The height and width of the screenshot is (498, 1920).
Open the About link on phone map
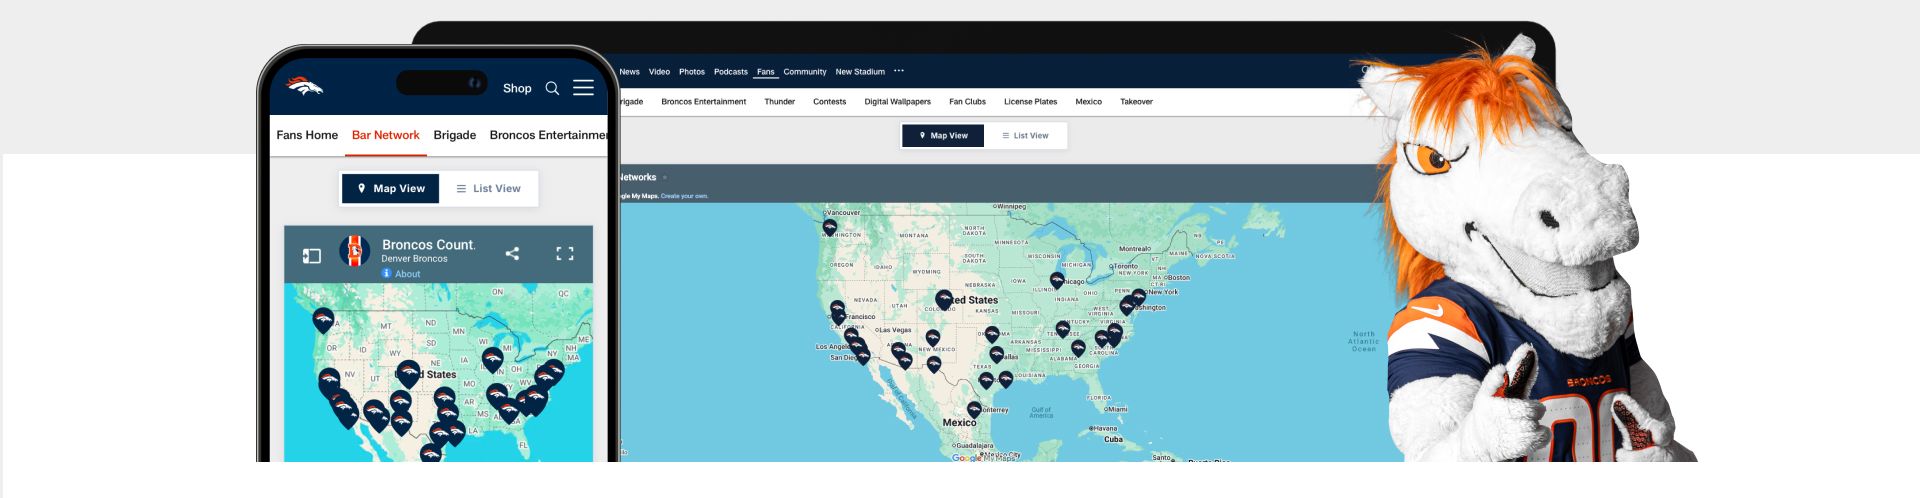(401, 273)
